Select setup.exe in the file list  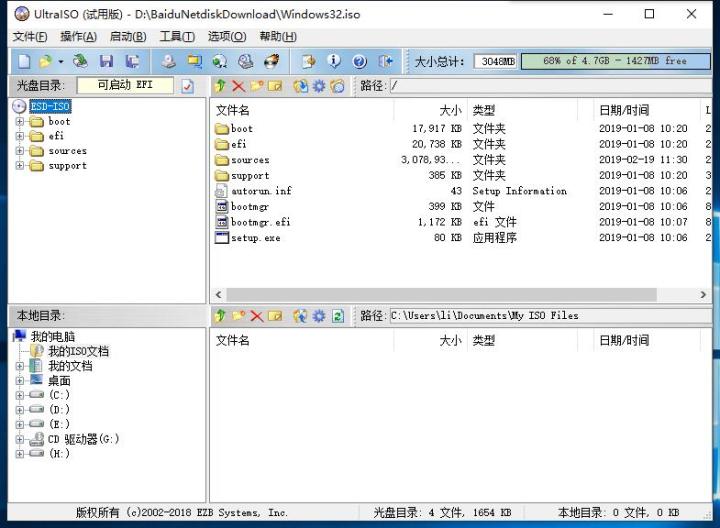[x=255, y=238]
